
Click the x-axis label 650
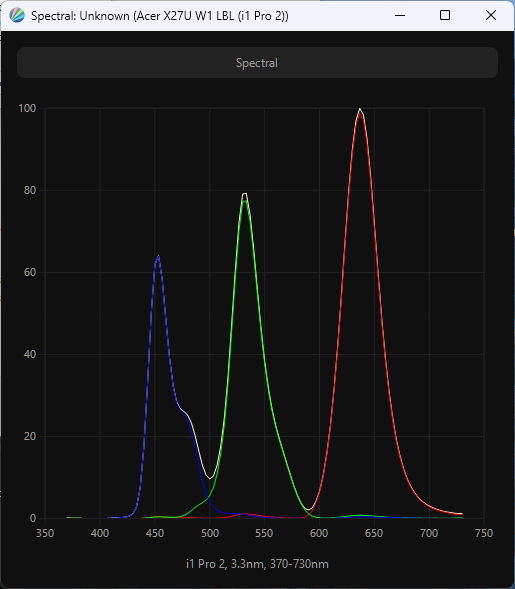click(374, 533)
